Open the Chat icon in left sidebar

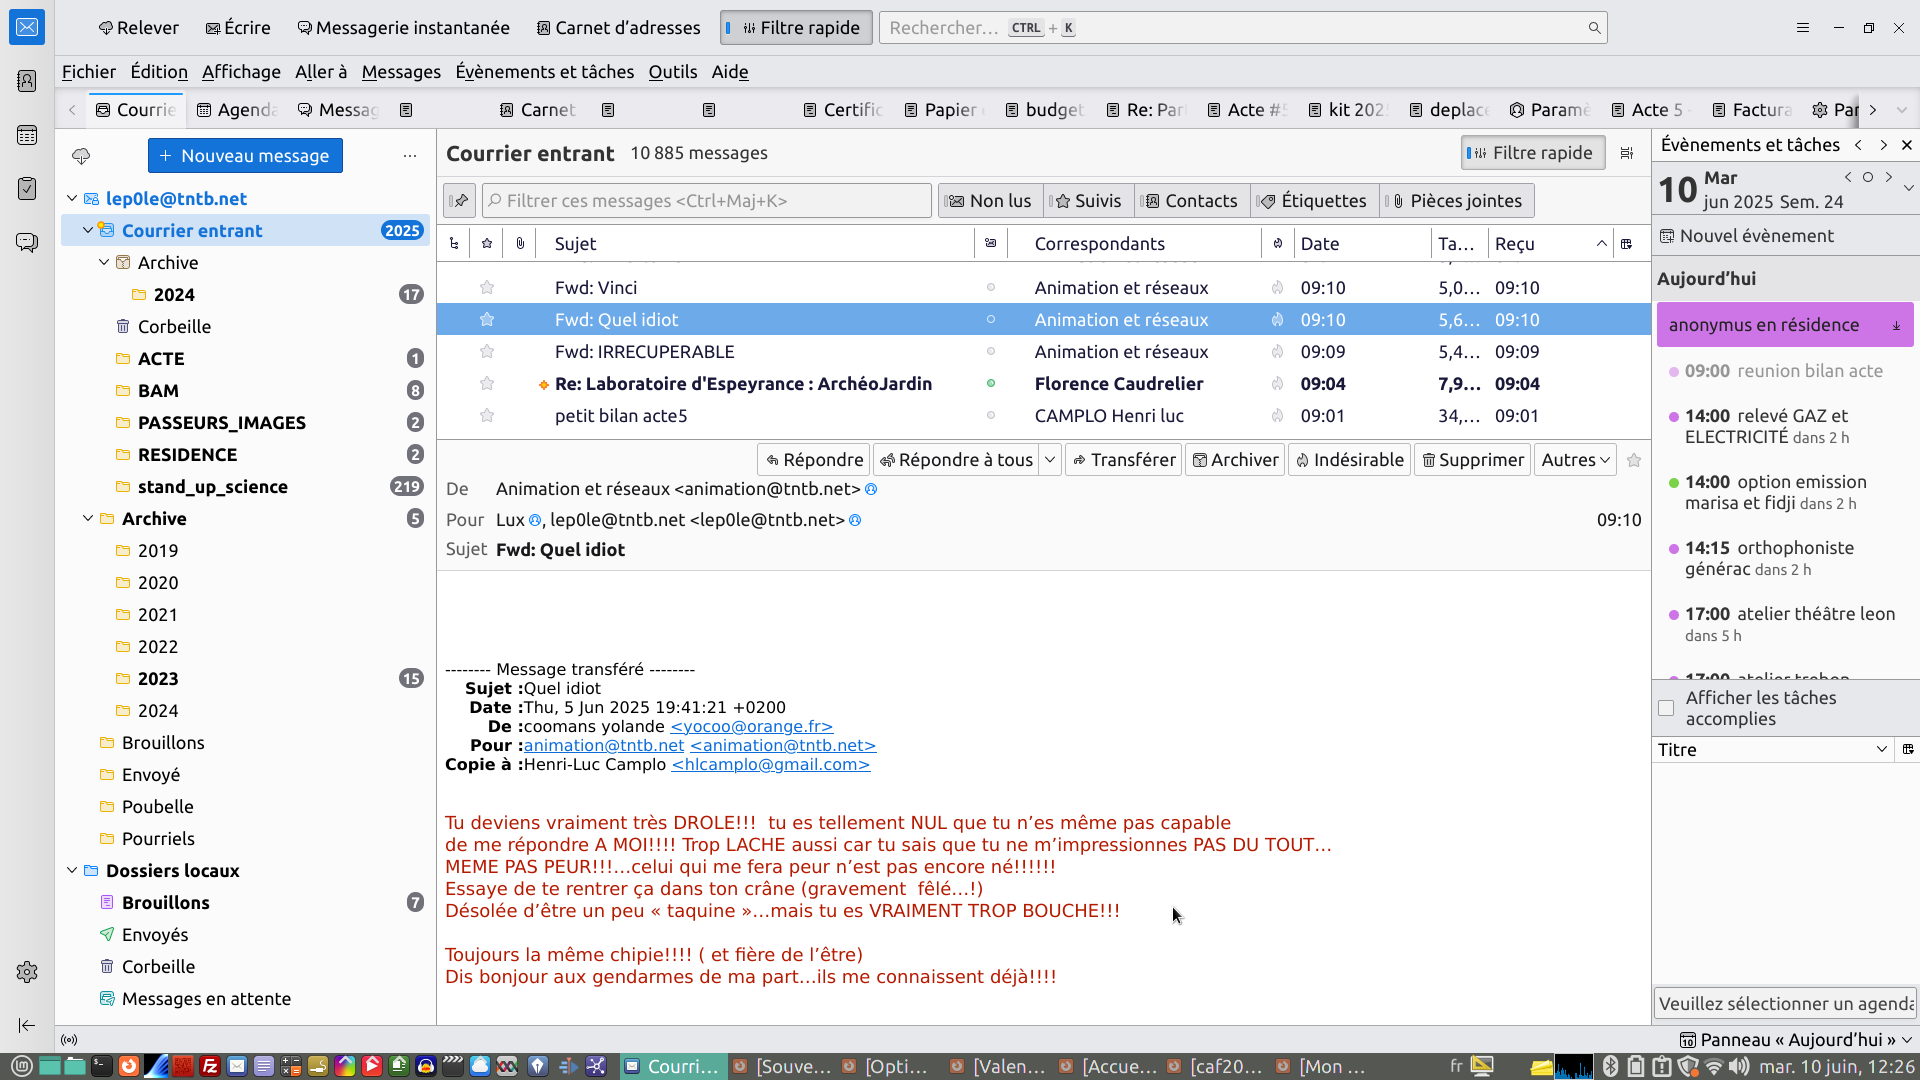pyautogui.click(x=27, y=242)
